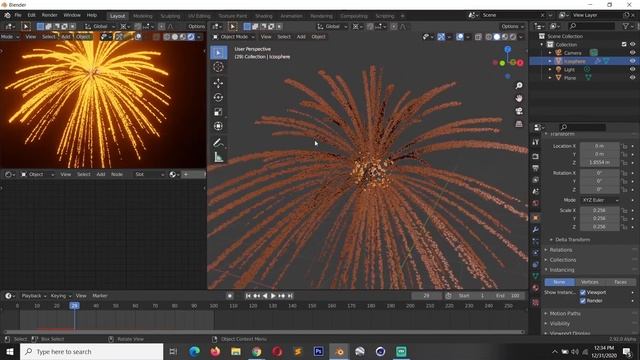Open Firefox from the Windows taskbar
This screenshot has height=360, width=640.
click(215, 351)
